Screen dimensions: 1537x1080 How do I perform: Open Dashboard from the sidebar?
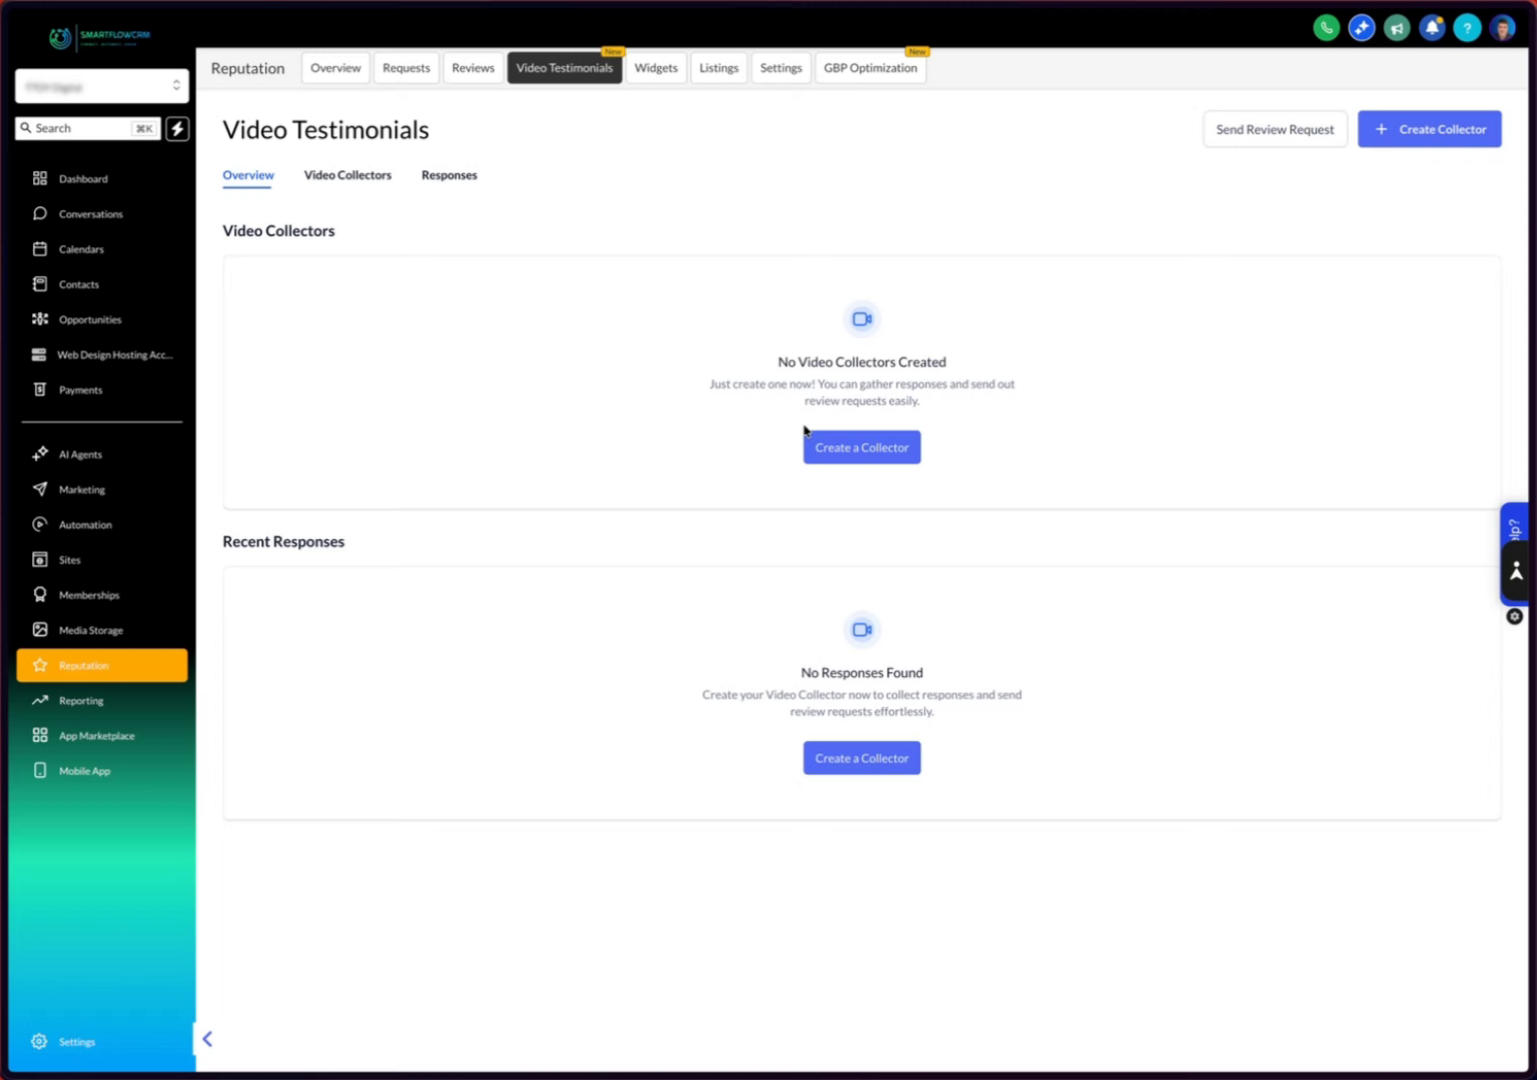coord(101,179)
